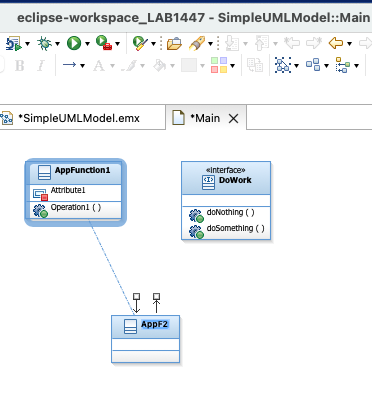Click the gear icon beside doSomething
Screen dimensions: 372x419
pos(196,232)
